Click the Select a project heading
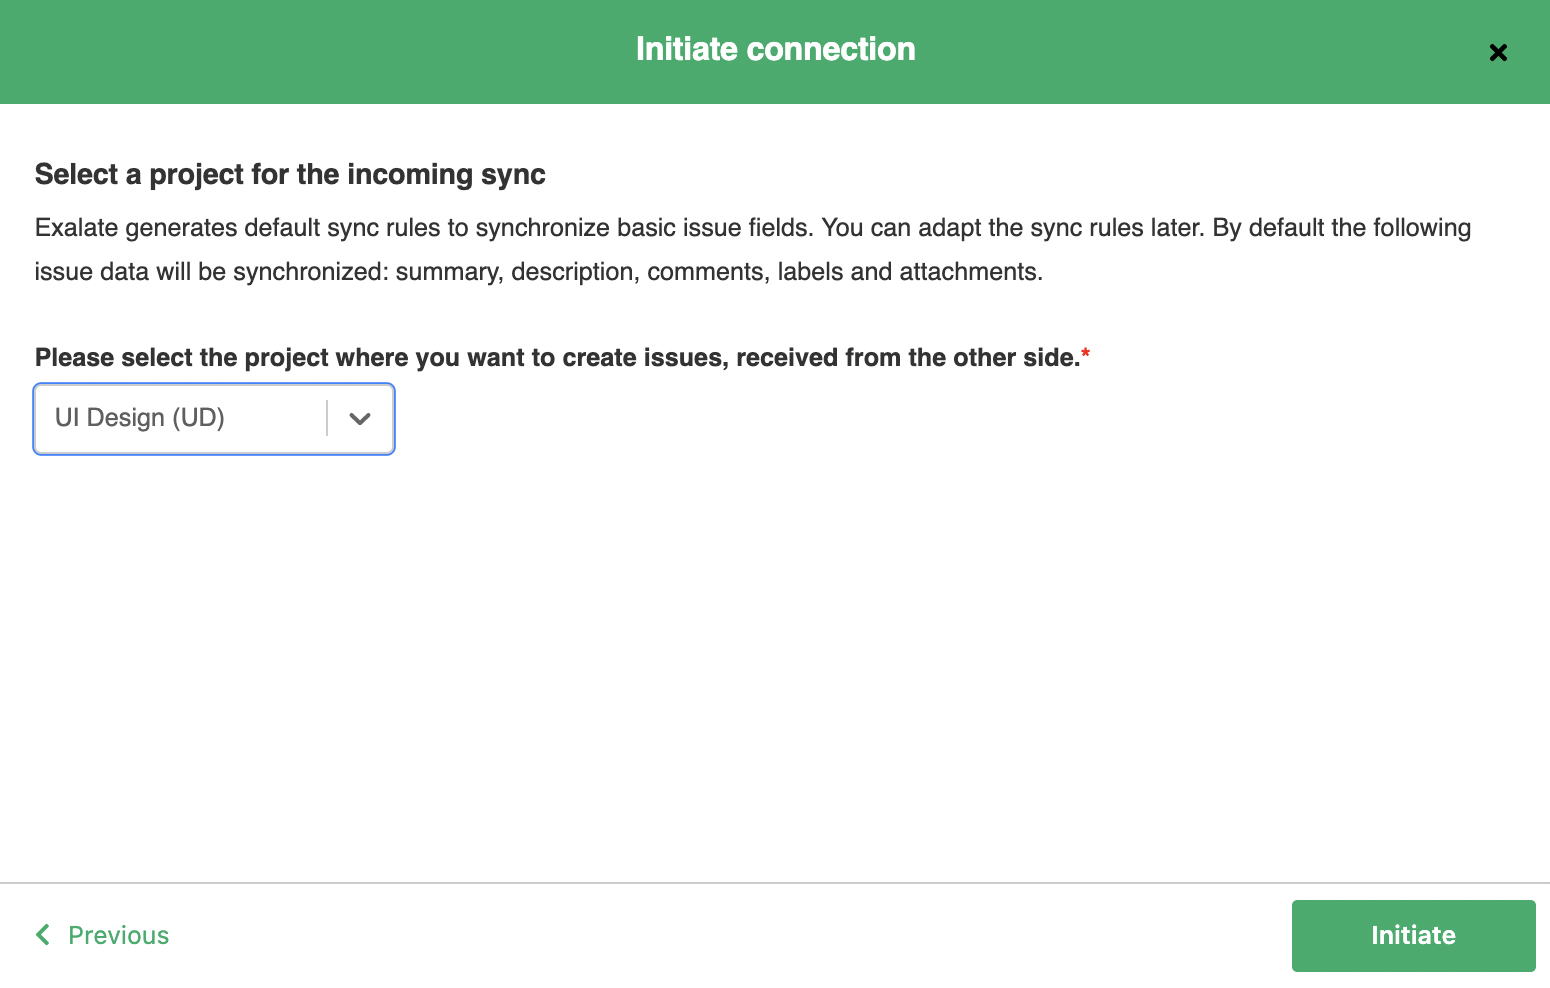This screenshot has width=1550, height=988. tap(290, 174)
